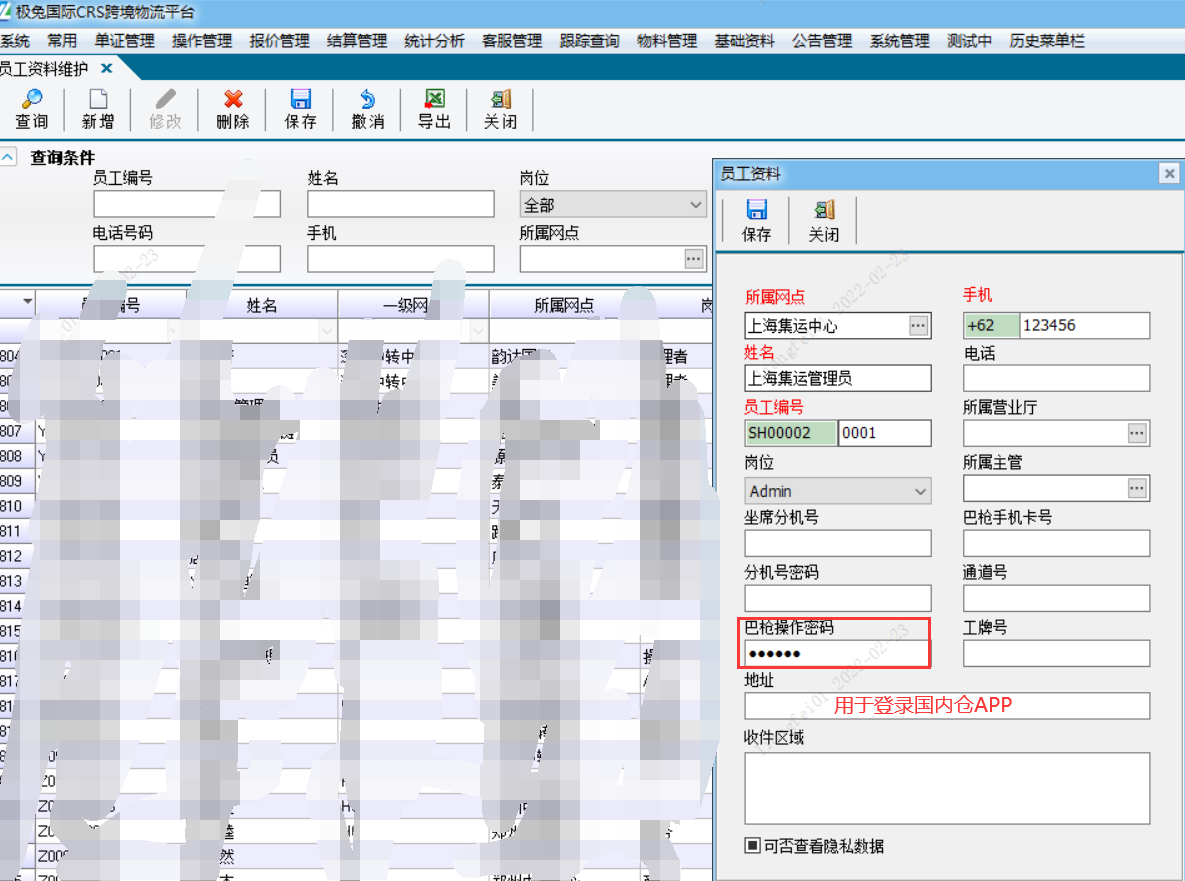Open the 公告管理 menu
The image size is (1185, 881).
pyautogui.click(x=821, y=41)
